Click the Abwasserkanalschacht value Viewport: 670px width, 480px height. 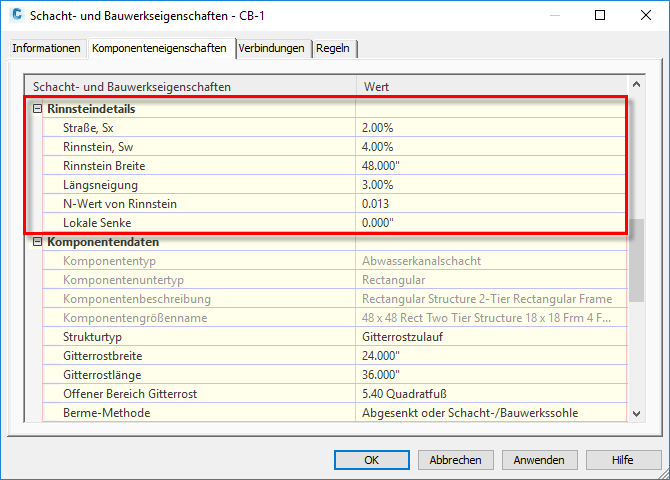click(422, 261)
